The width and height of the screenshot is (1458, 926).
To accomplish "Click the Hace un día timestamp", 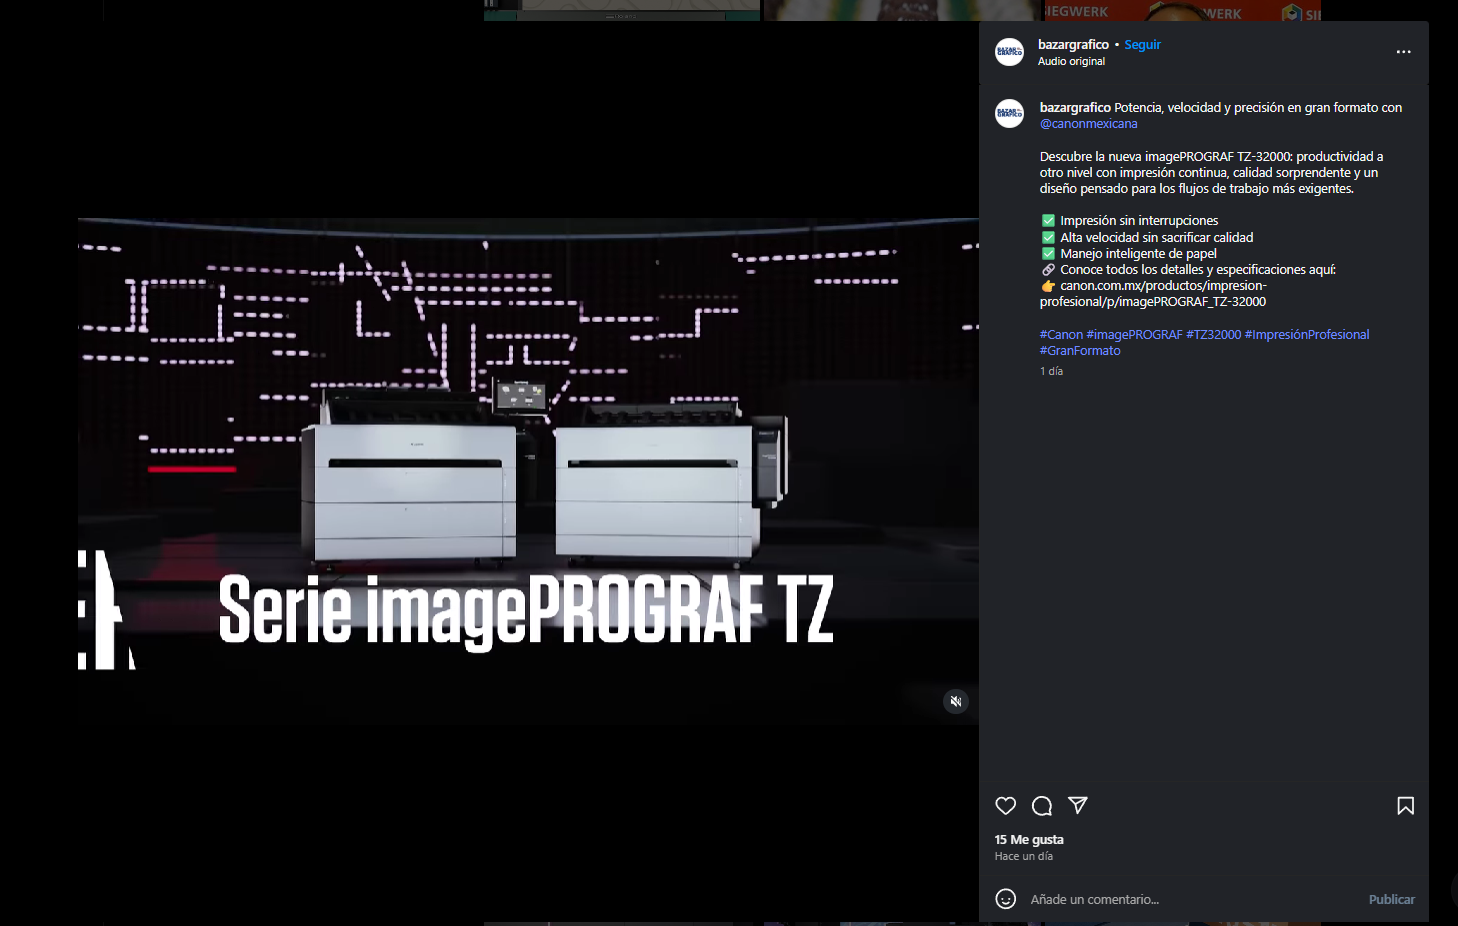I will [1023, 856].
